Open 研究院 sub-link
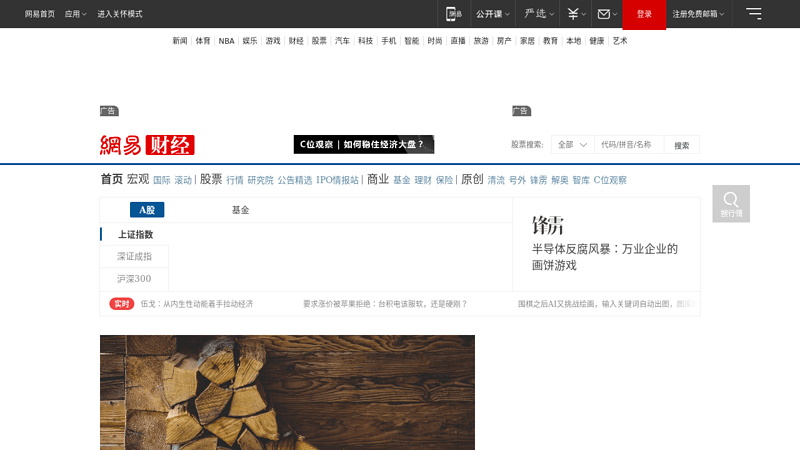This screenshot has width=800, height=450. coord(260,180)
